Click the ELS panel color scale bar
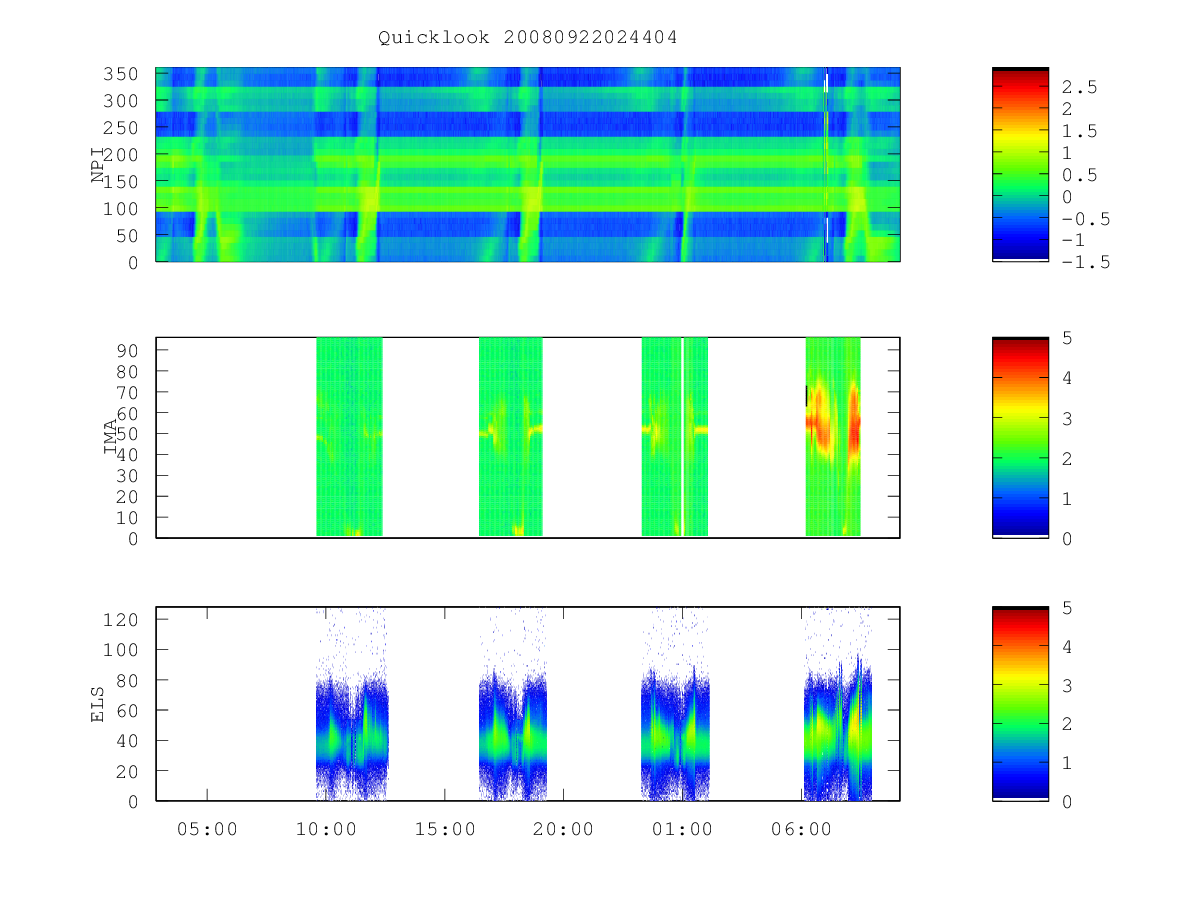 [1020, 704]
